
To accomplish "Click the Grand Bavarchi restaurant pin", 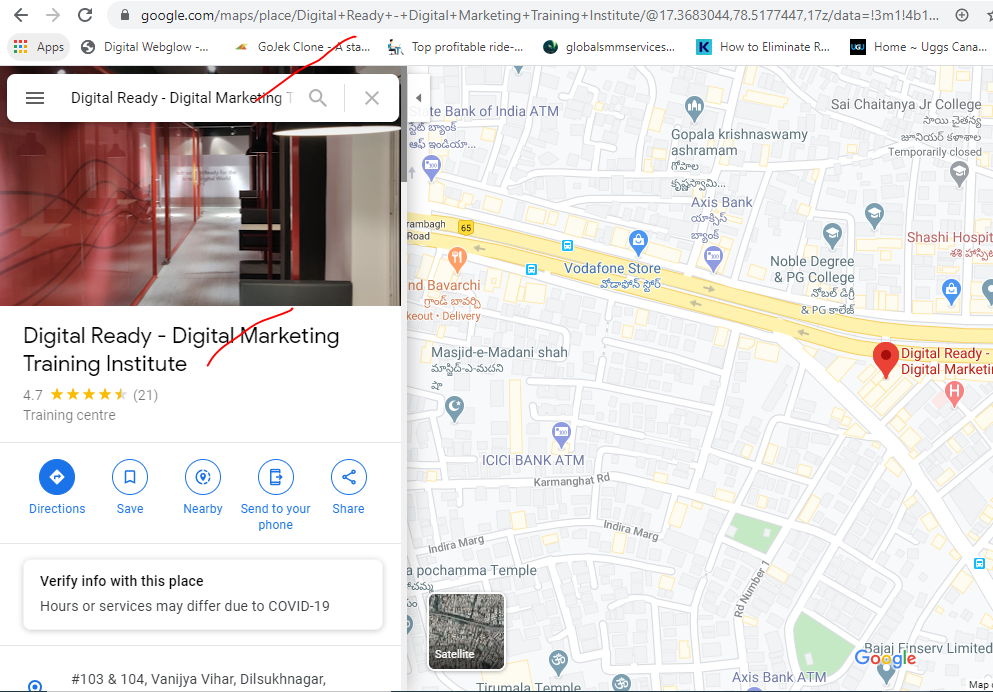I will click(457, 260).
